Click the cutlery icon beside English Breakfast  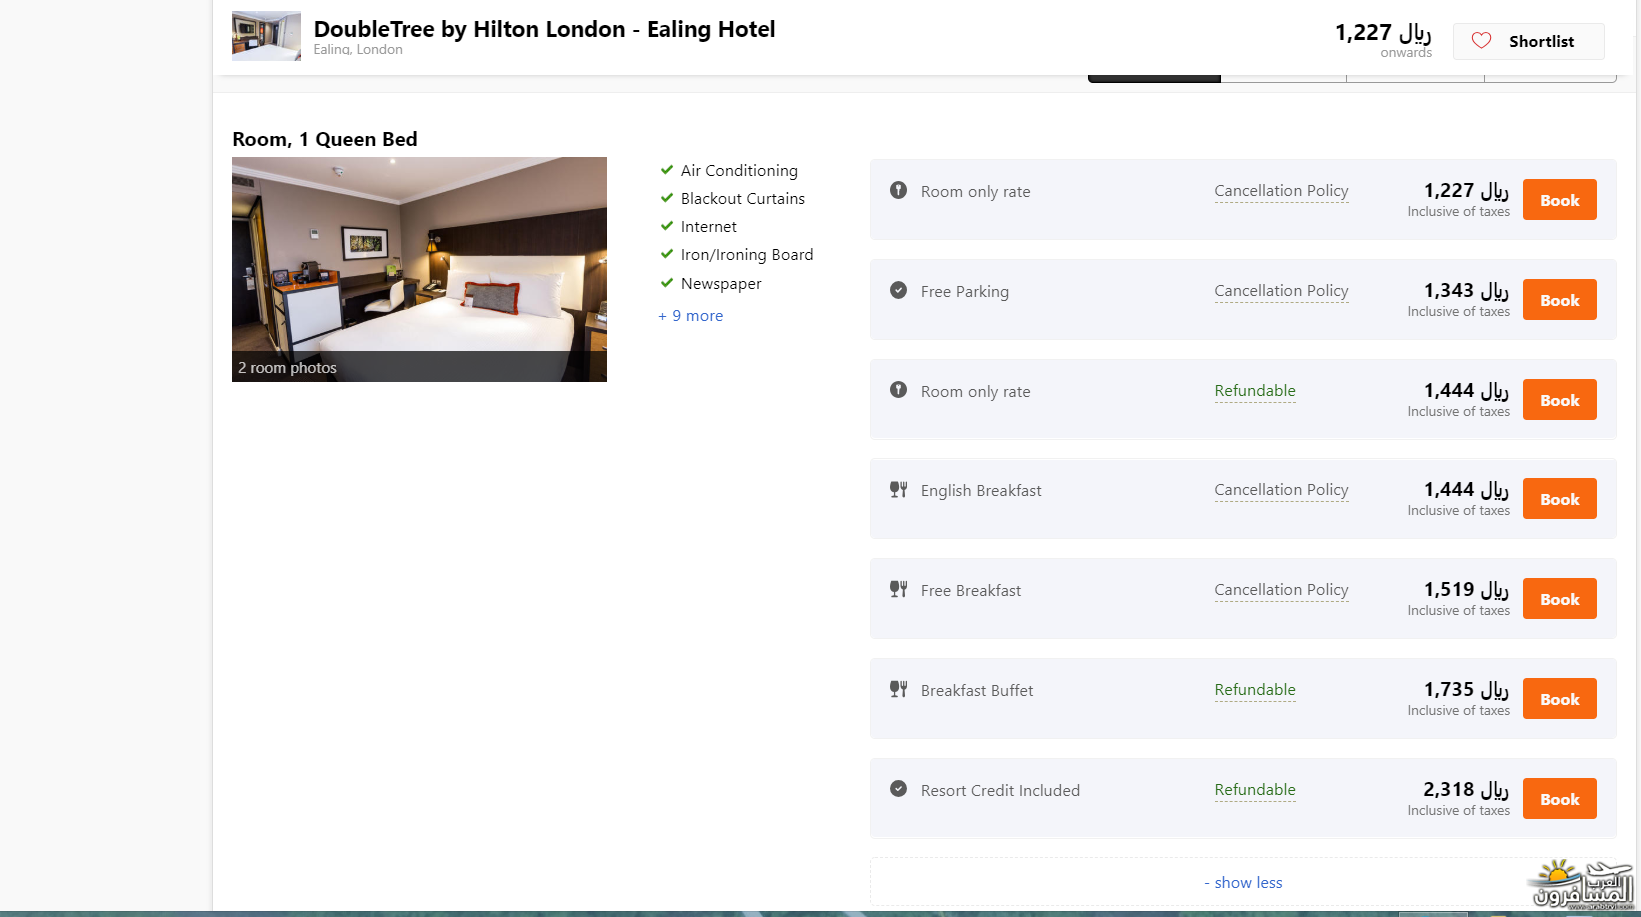(x=899, y=489)
